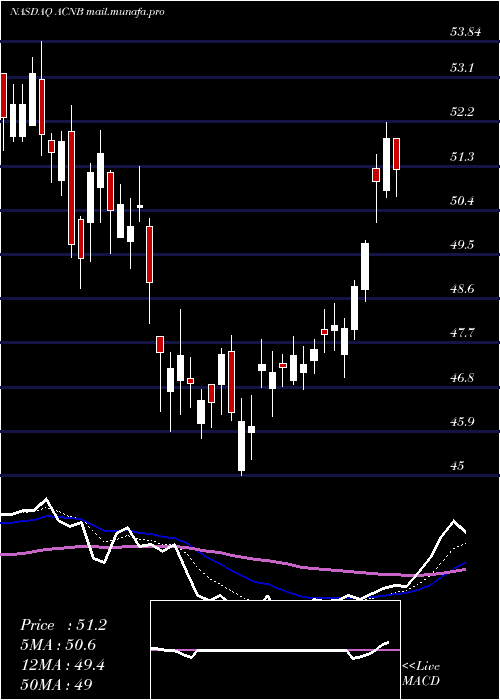Click the MACD inset chart box
Screen dimensions: 500x700
click(275, 650)
